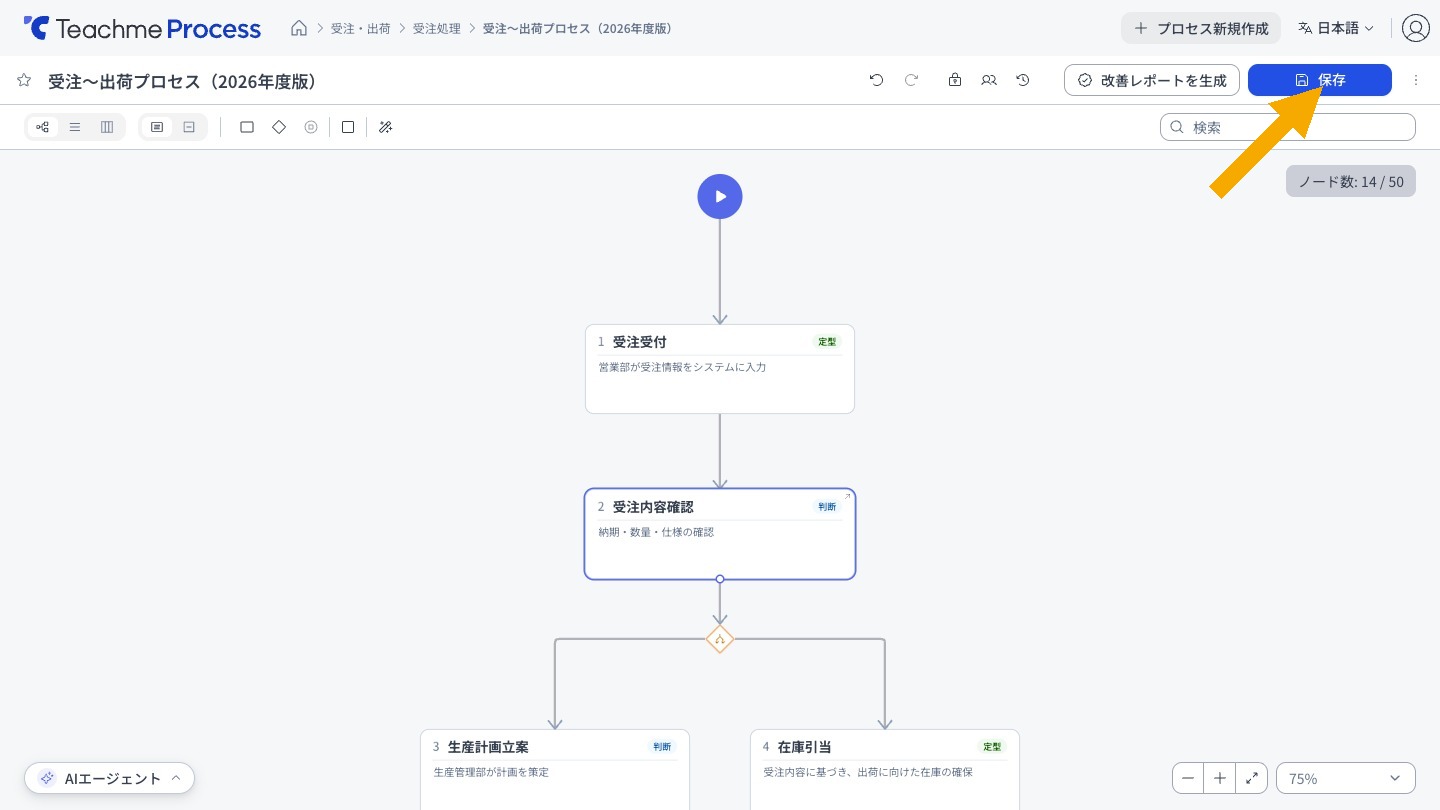This screenshot has height=810, width=1440.
Task: Select the square frame tool
Action: [348, 127]
